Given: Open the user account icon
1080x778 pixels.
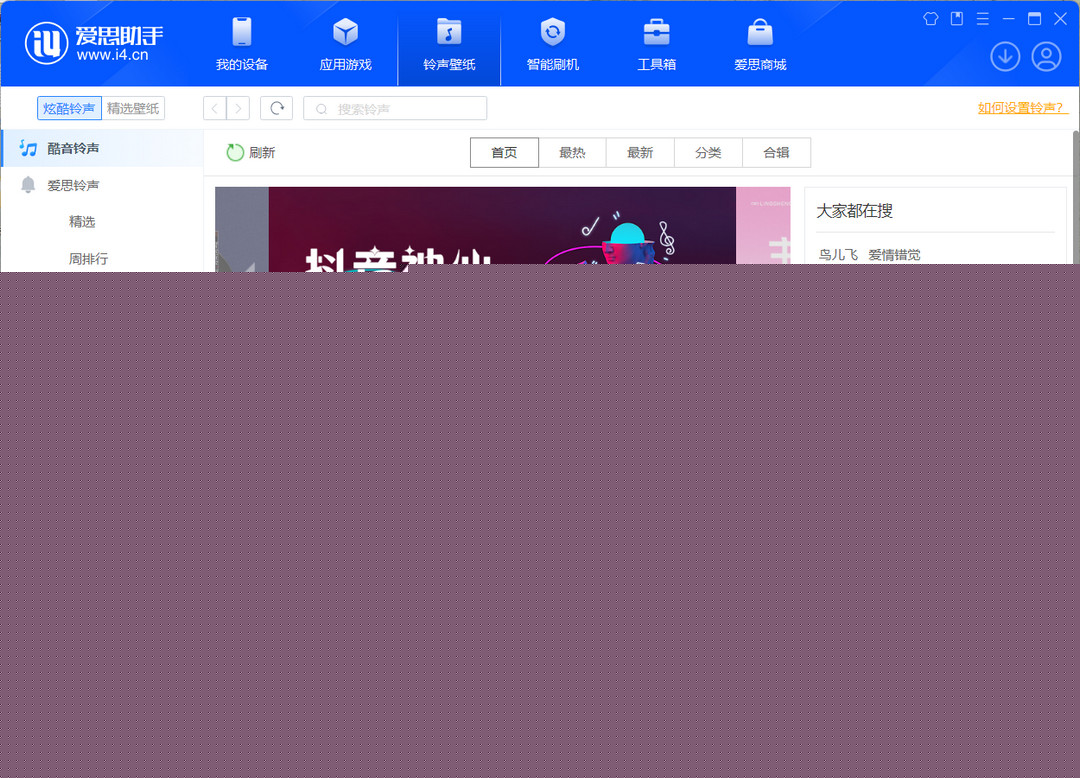Looking at the screenshot, I should click(1046, 57).
